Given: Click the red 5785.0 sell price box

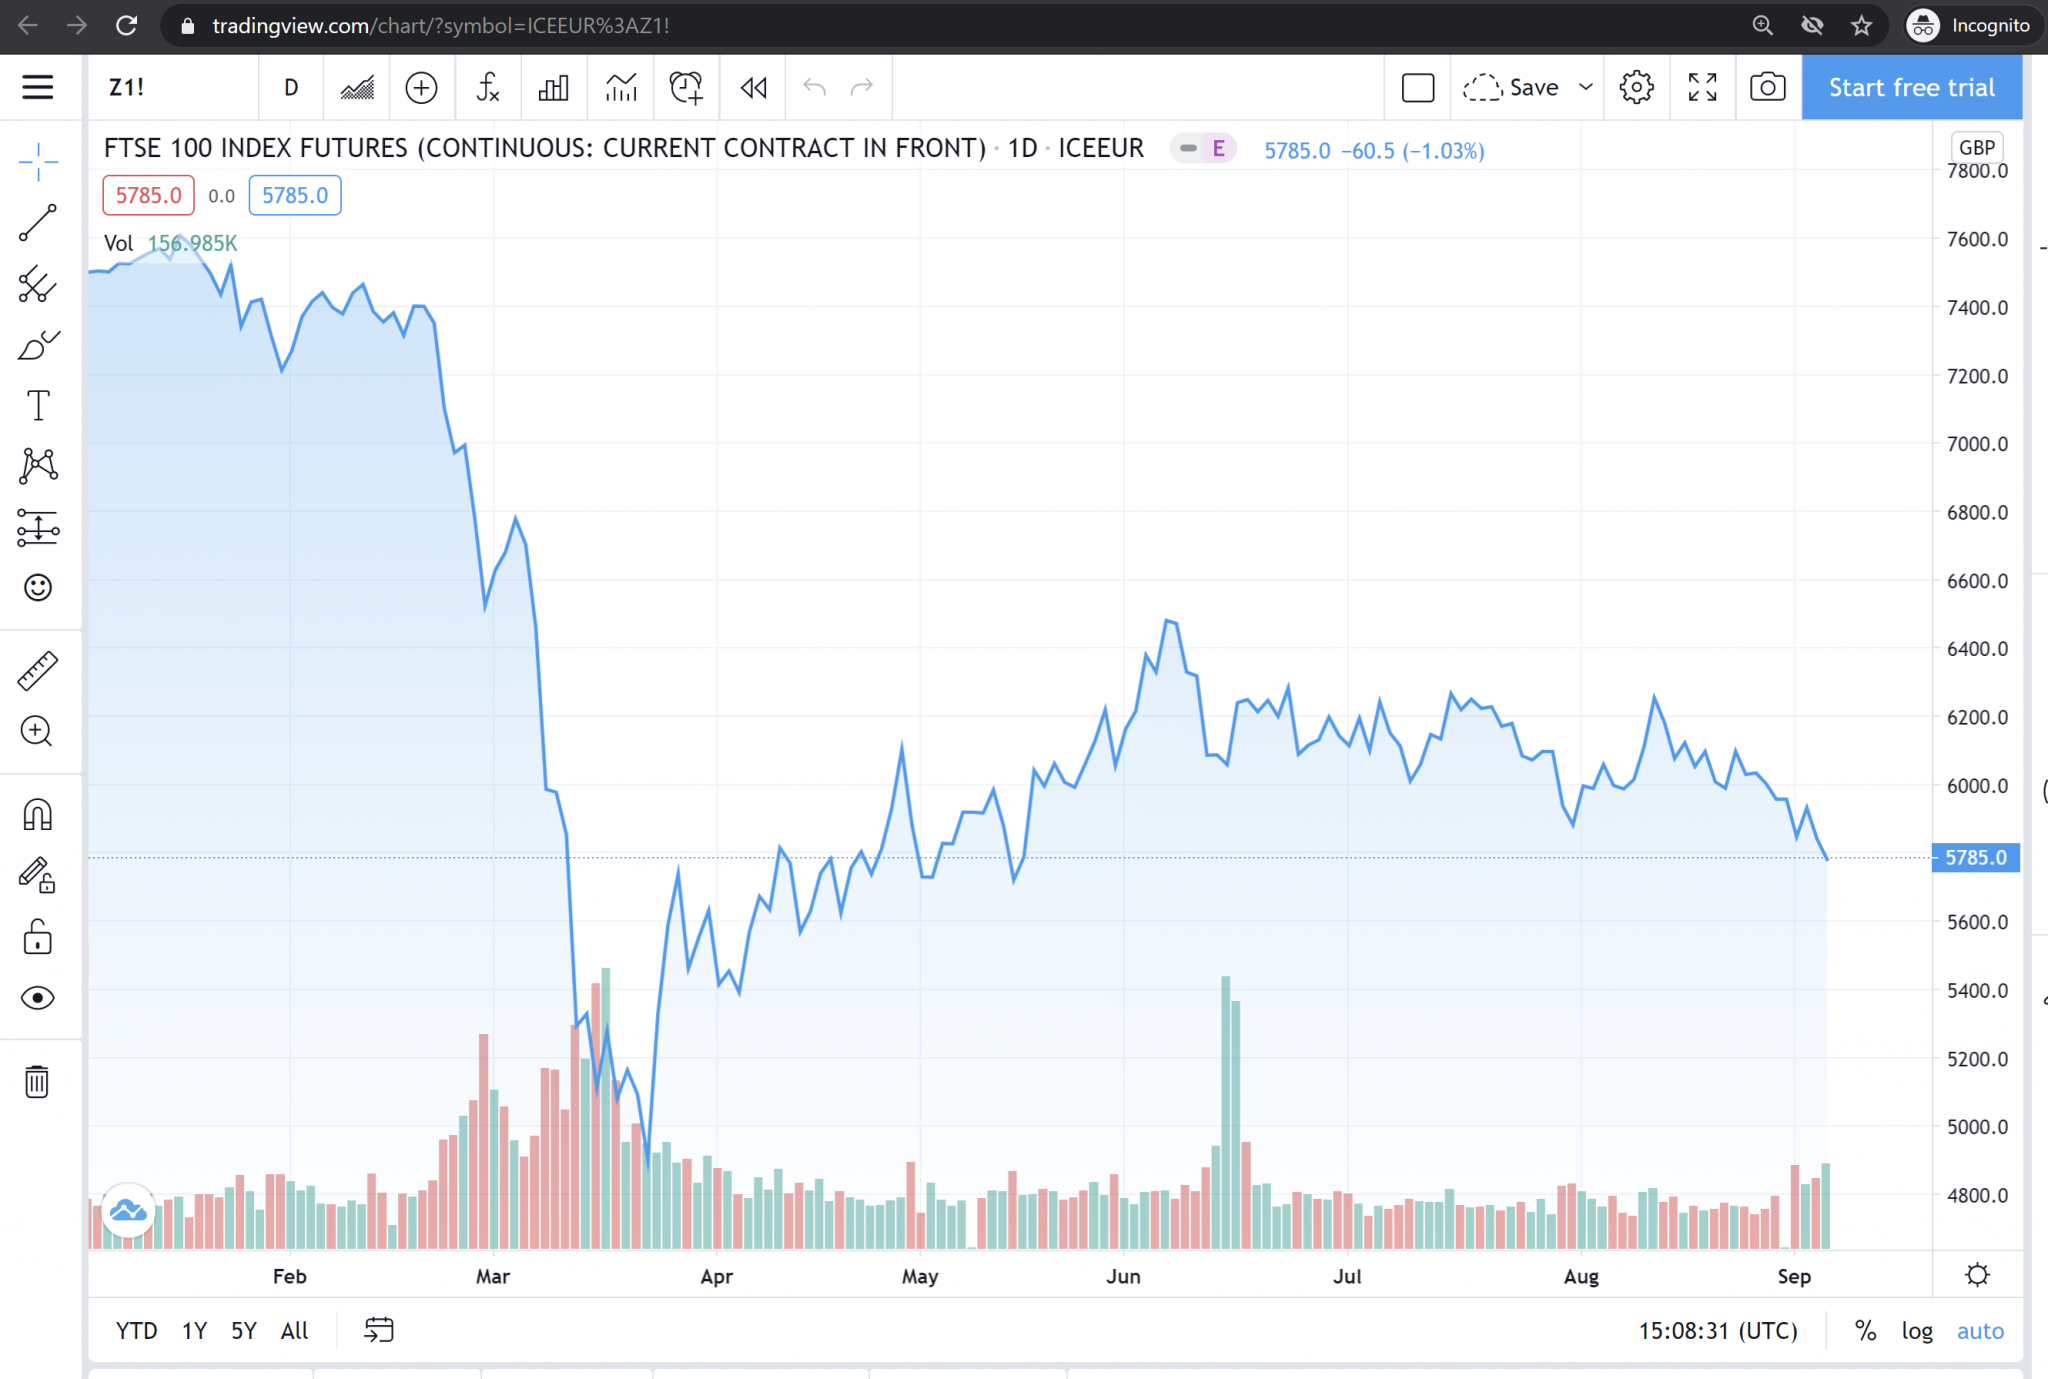Looking at the screenshot, I should click(148, 195).
